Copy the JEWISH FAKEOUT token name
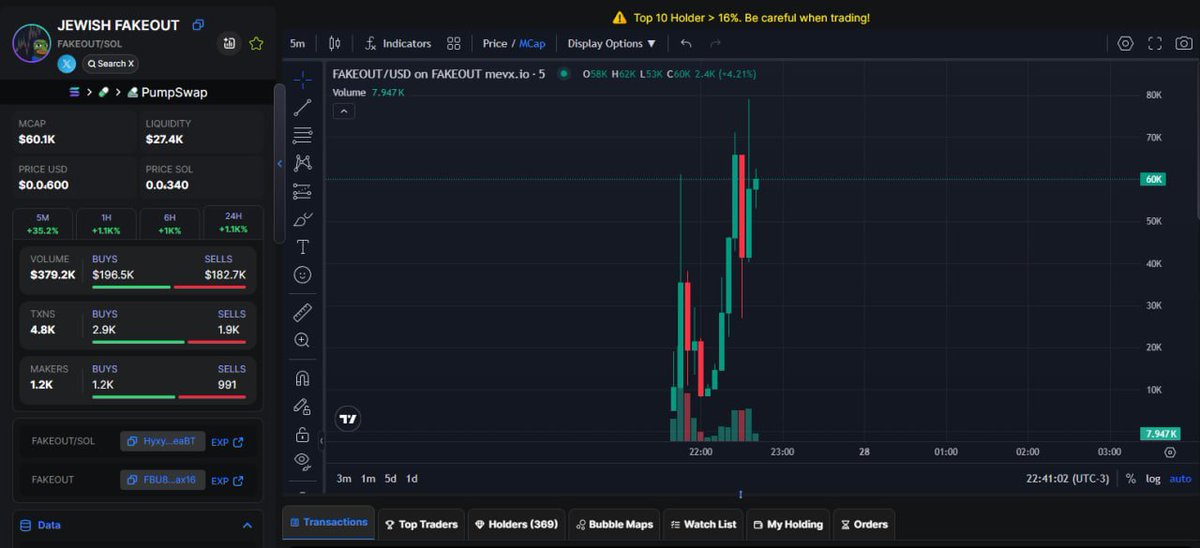This screenshot has width=1200, height=548. [x=198, y=25]
